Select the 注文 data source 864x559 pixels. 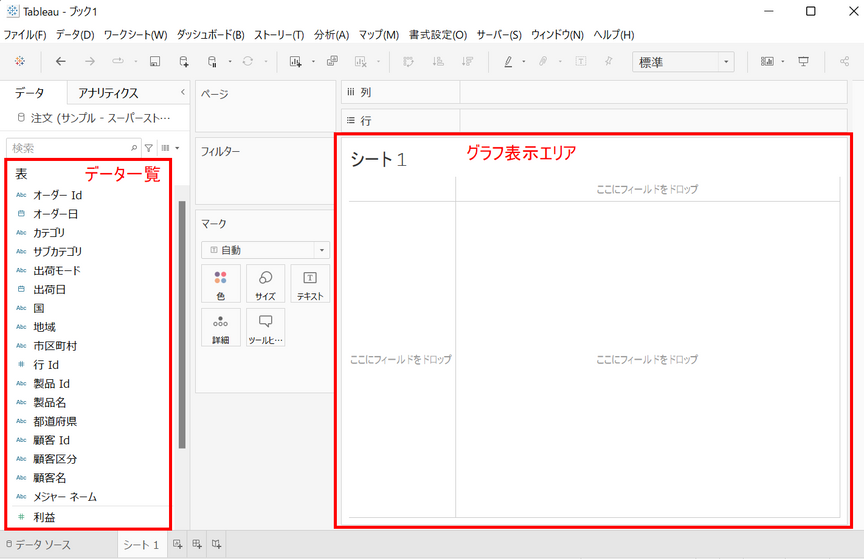(x=95, y=118)
